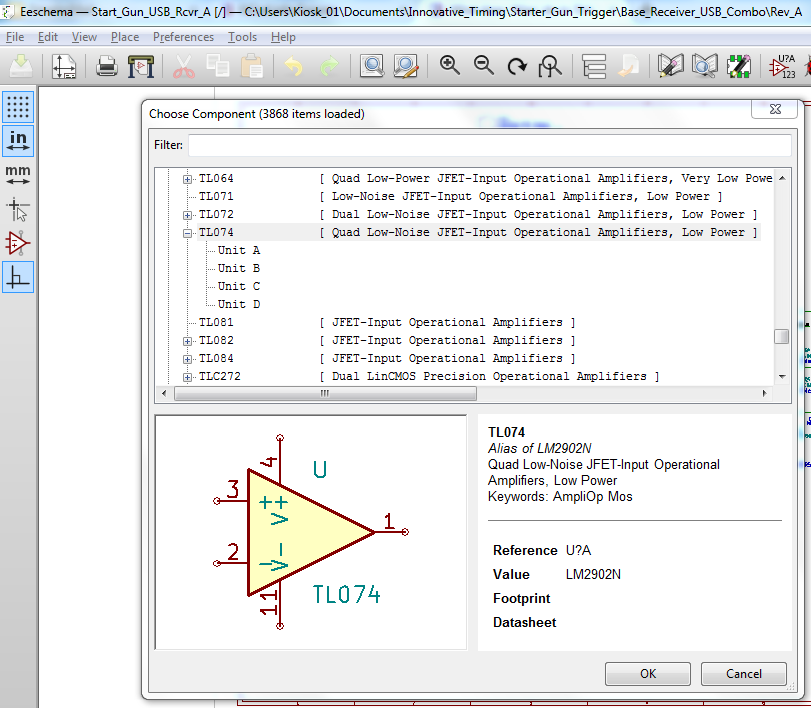Click the Redraw view icon
811x708 pixels.
517,67
